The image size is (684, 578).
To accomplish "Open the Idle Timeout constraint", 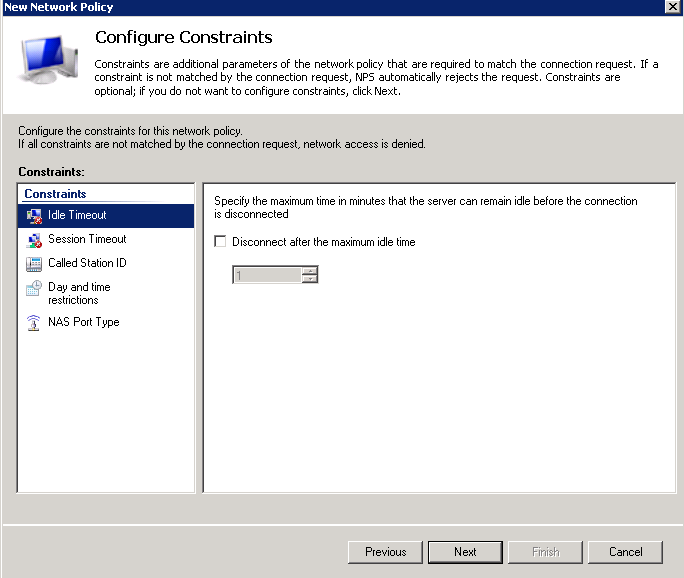I will [106, 215].
